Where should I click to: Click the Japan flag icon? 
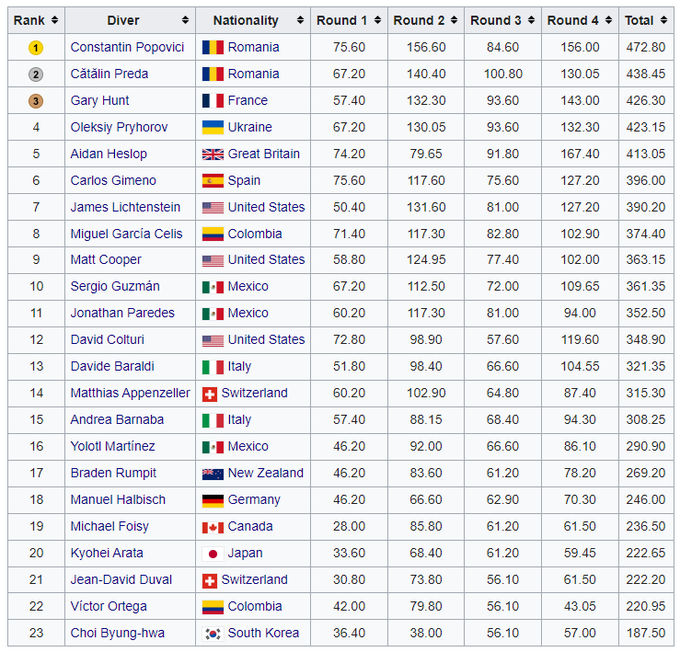point(212,553)
